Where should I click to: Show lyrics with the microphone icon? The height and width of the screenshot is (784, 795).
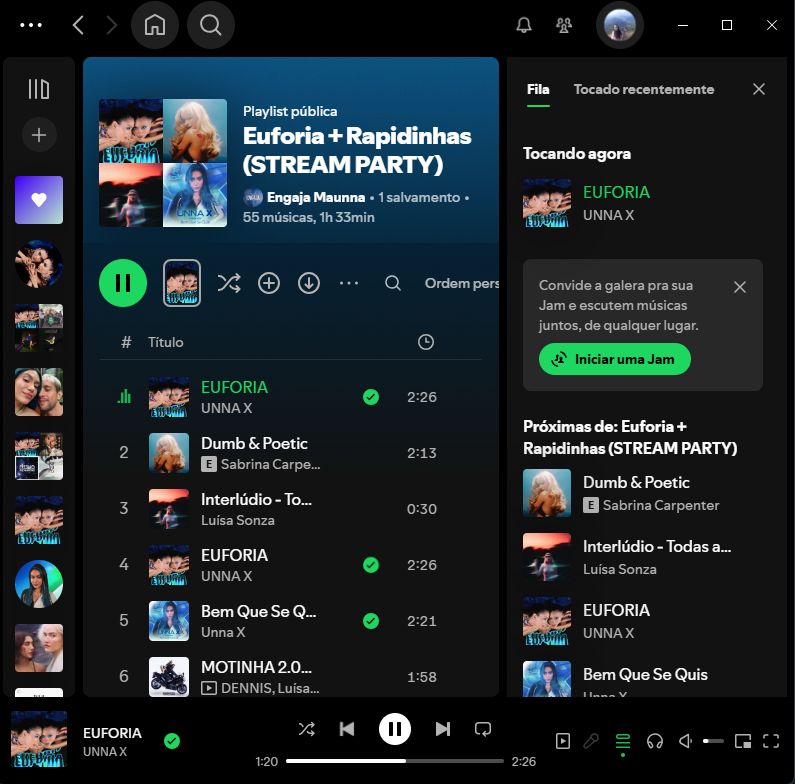click(591, 741)
